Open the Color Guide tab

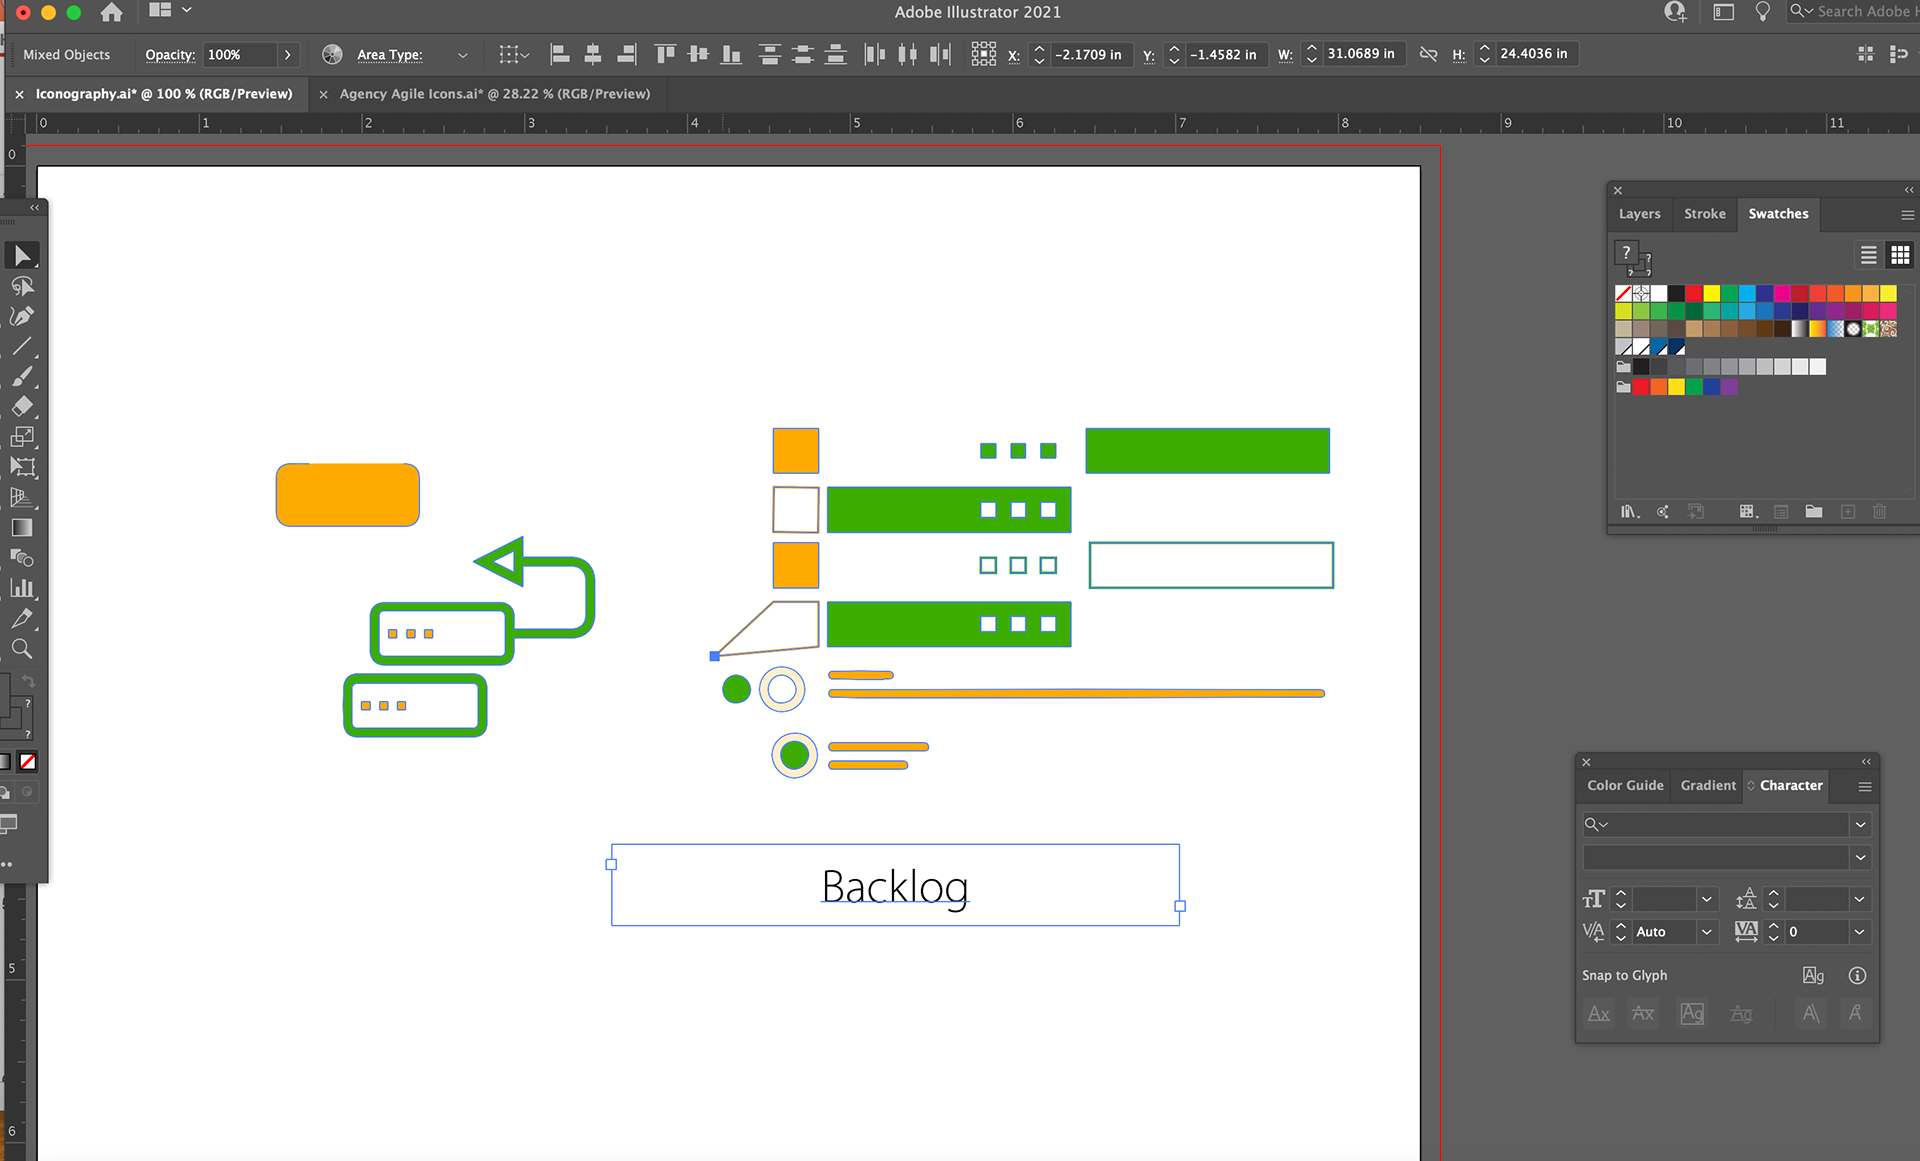[1625, 785]
